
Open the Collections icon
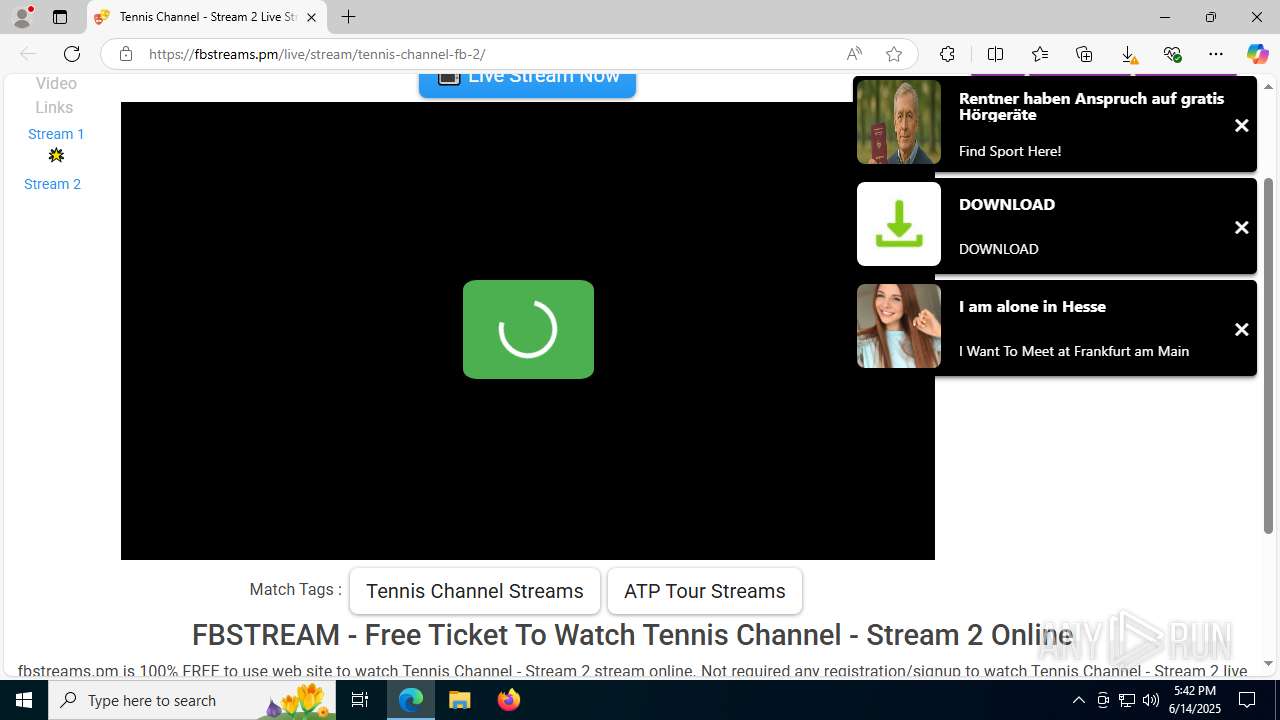(1084, 54)
